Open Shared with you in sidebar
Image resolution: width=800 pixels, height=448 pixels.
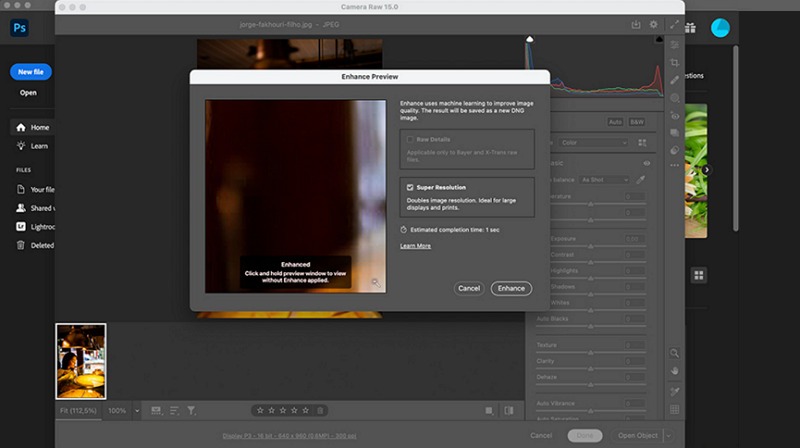click(x=35, y=208)
